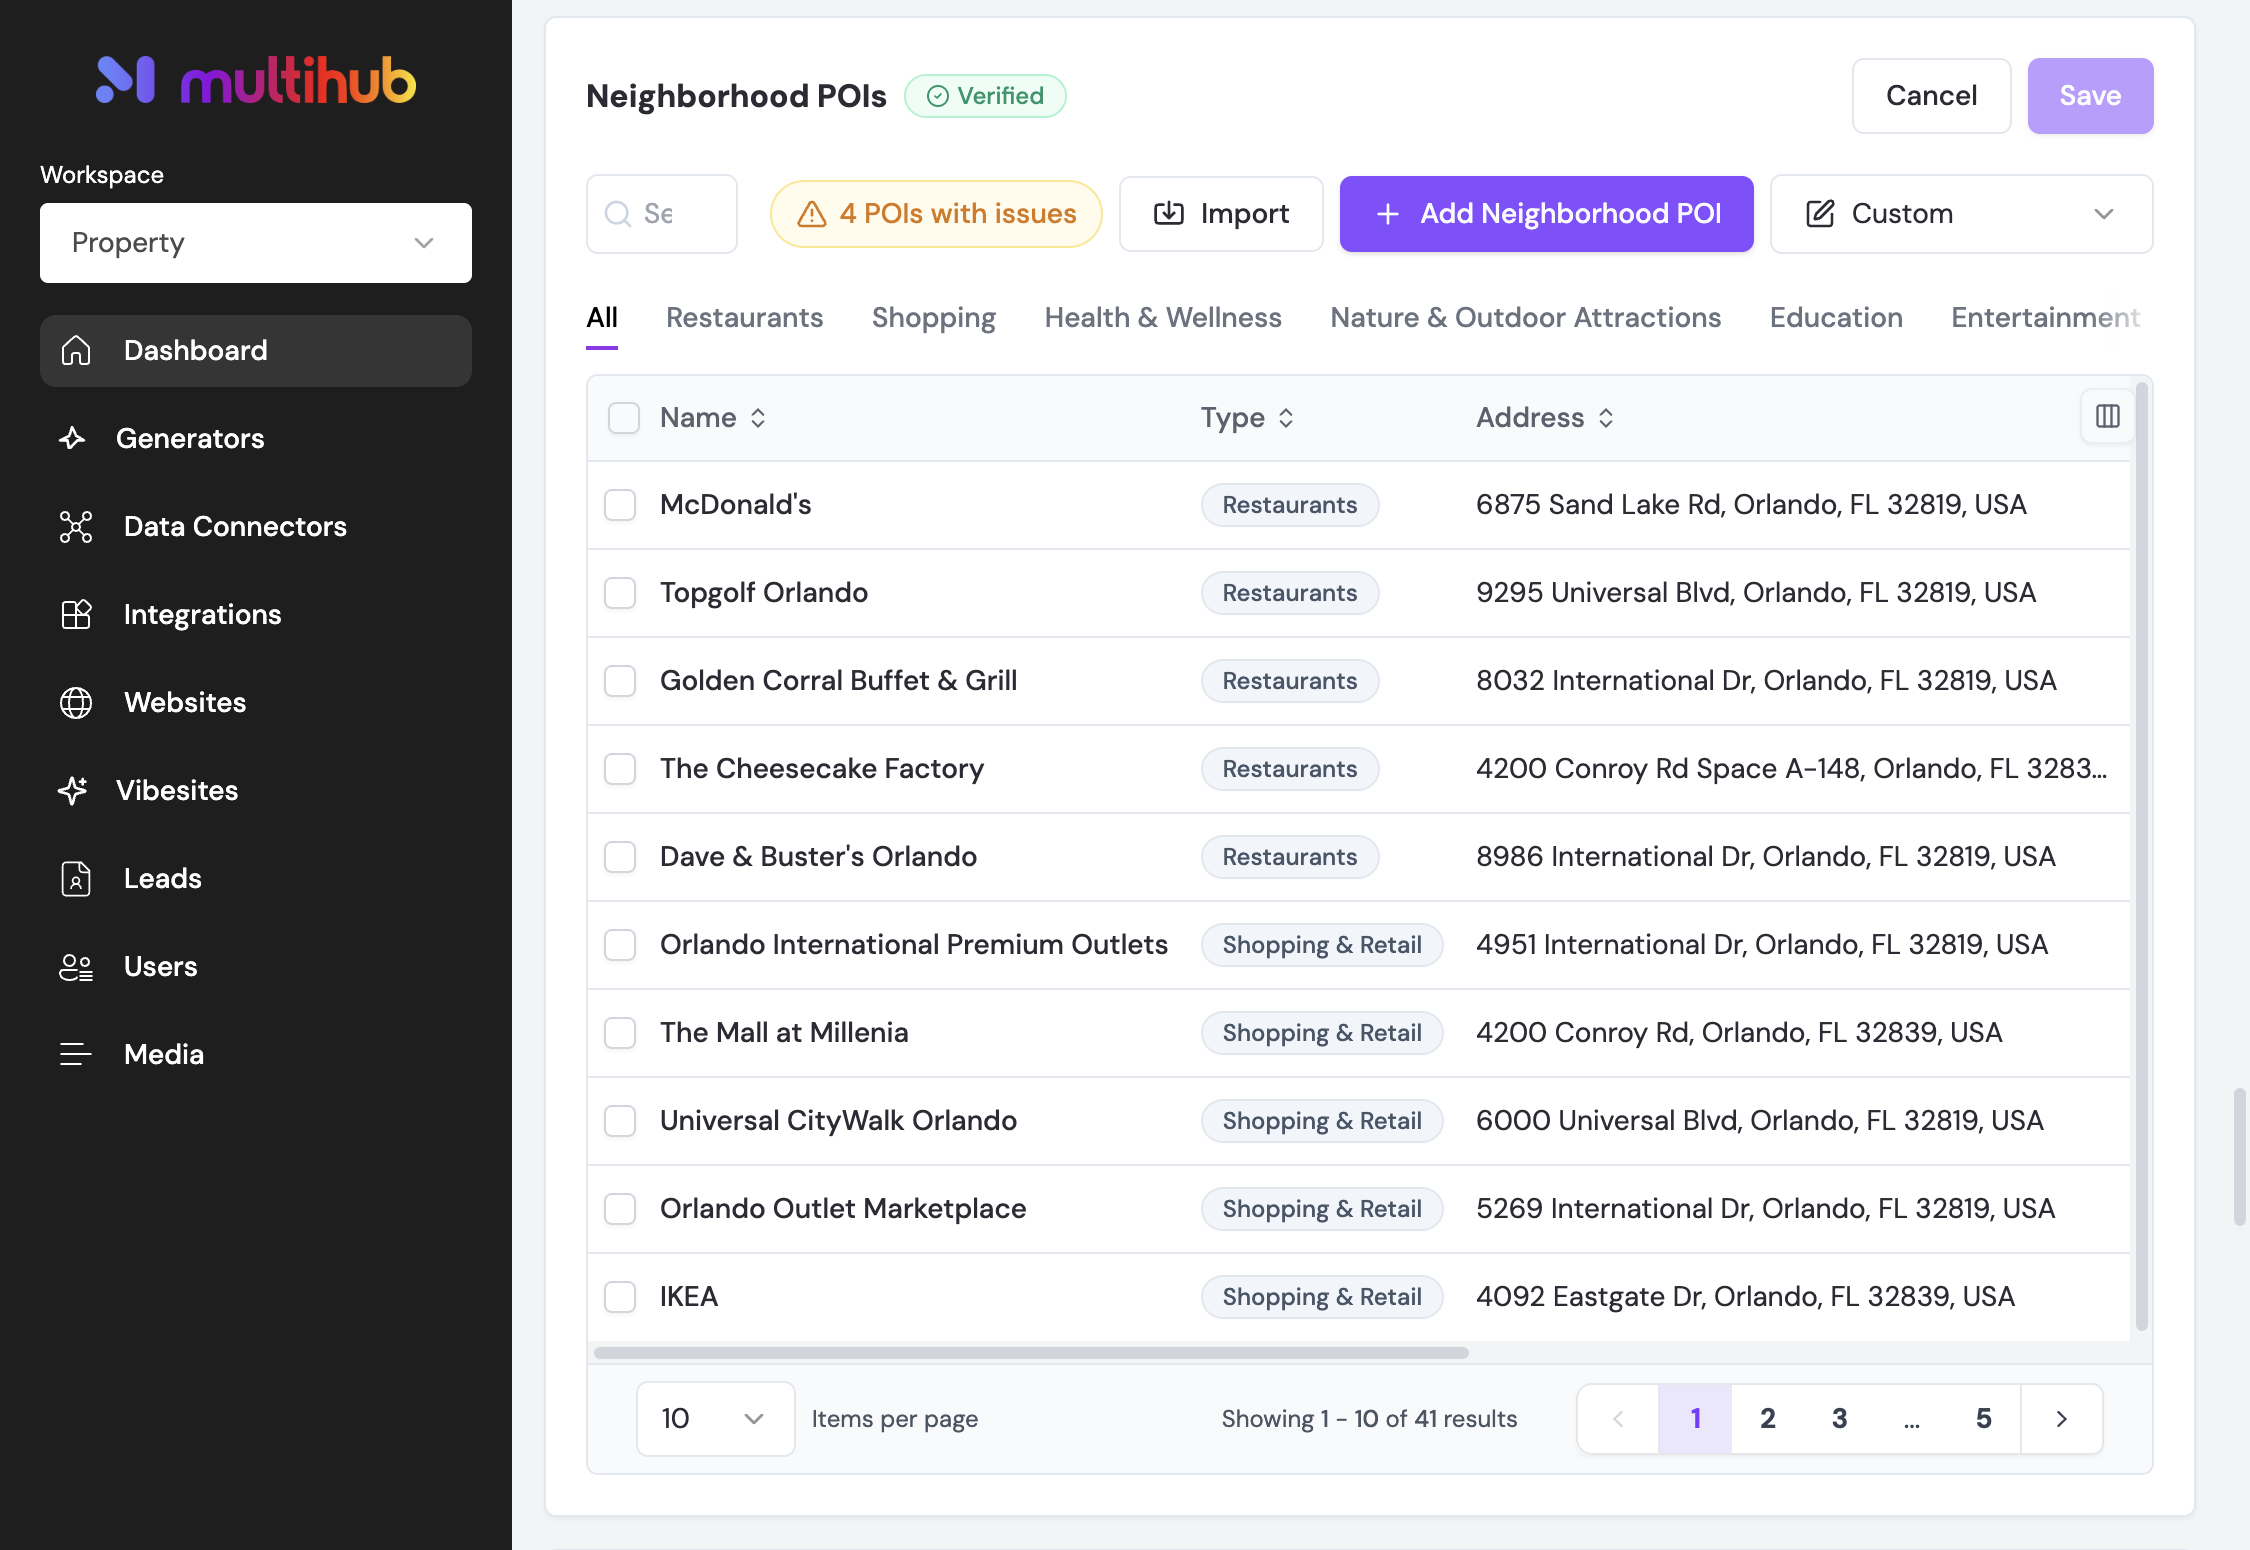Click the Save button
2250x1550 pixels.
[2090, 96]
